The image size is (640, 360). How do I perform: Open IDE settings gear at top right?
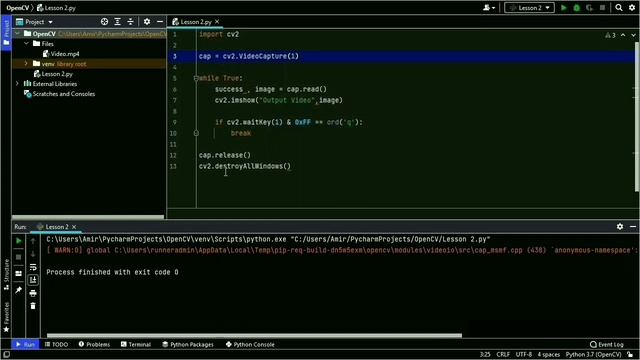(632, 8)
